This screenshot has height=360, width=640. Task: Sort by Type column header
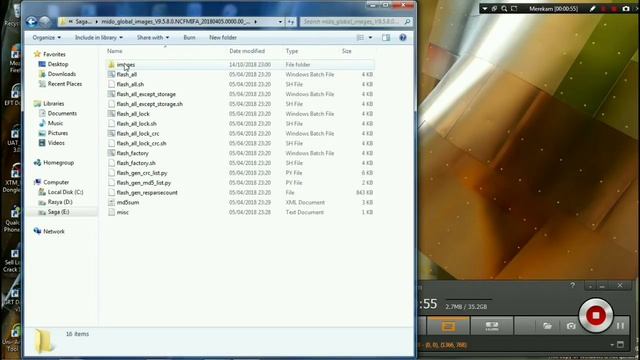pyautogui.click(x=292, y=51)
